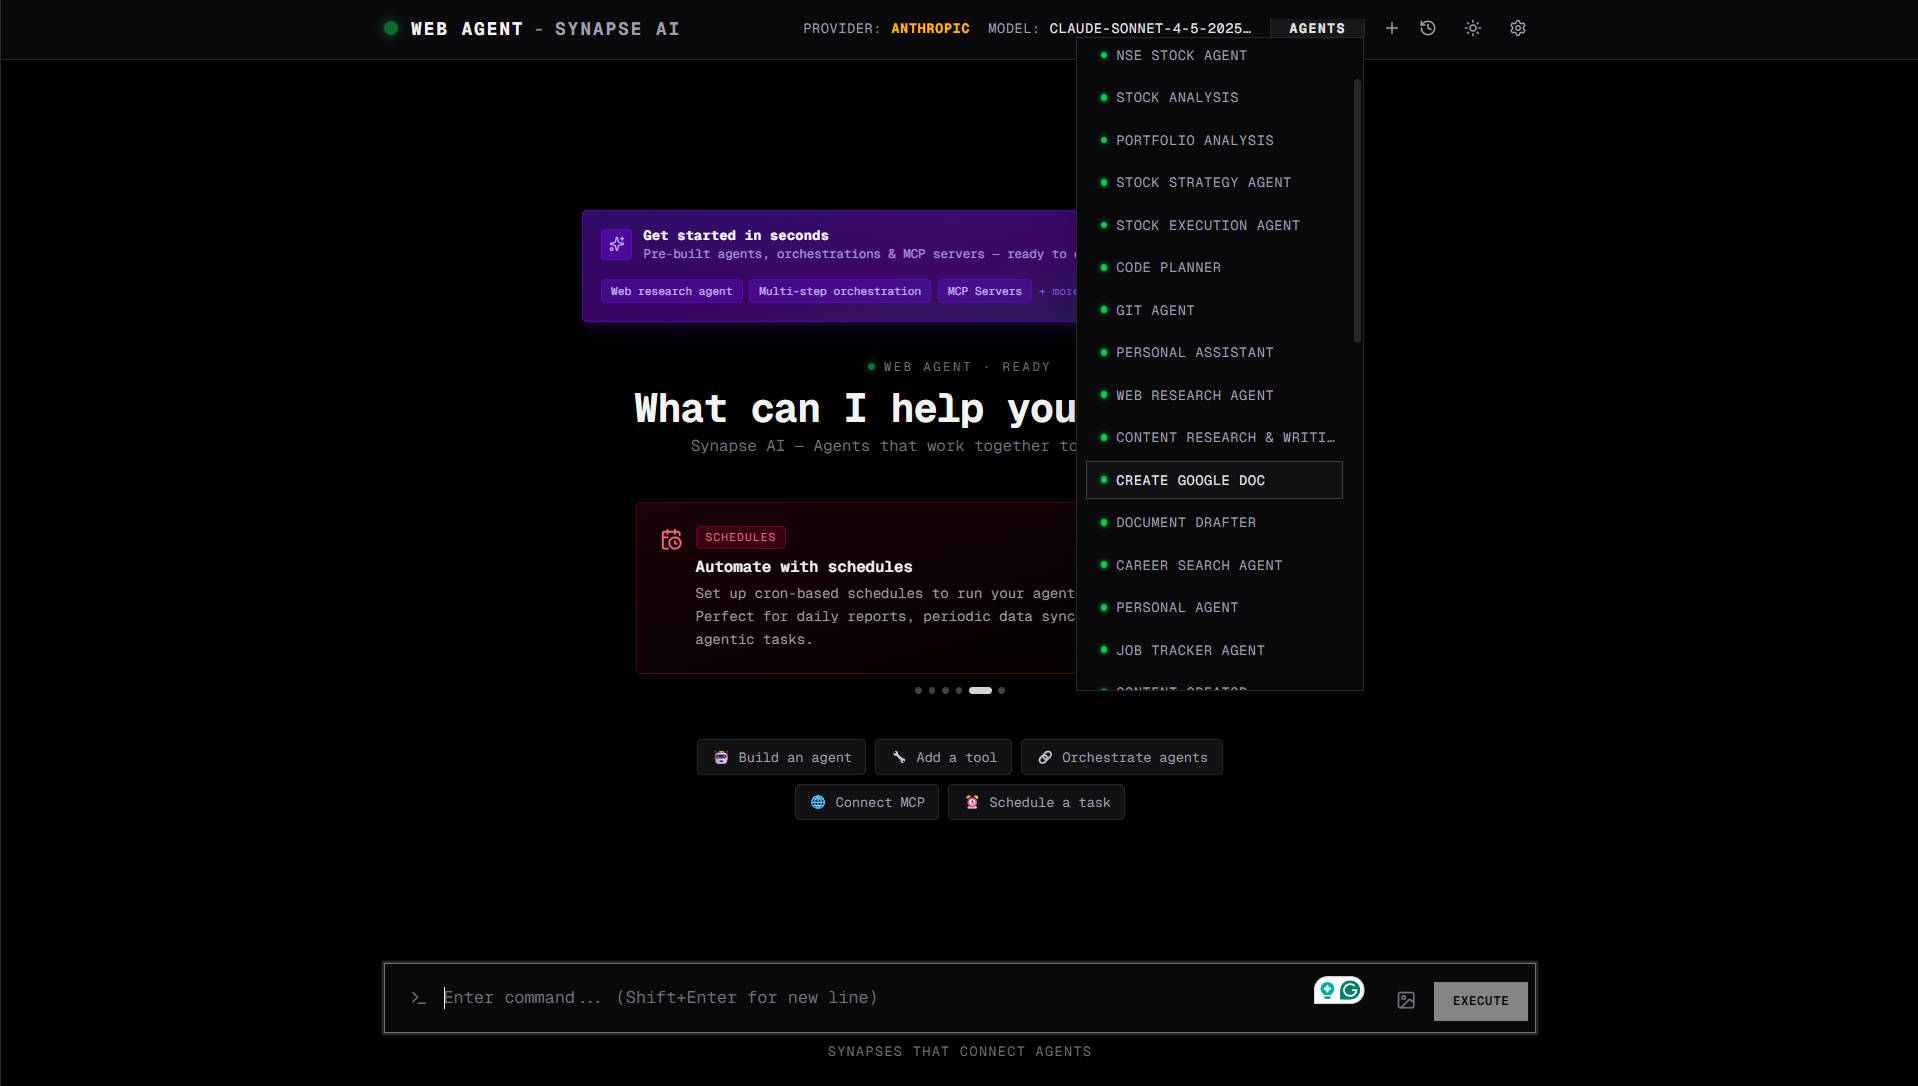Pick Job Tracker Agent entry
This screenshot has height=1086, width=1918.
tap(1214, 650)
